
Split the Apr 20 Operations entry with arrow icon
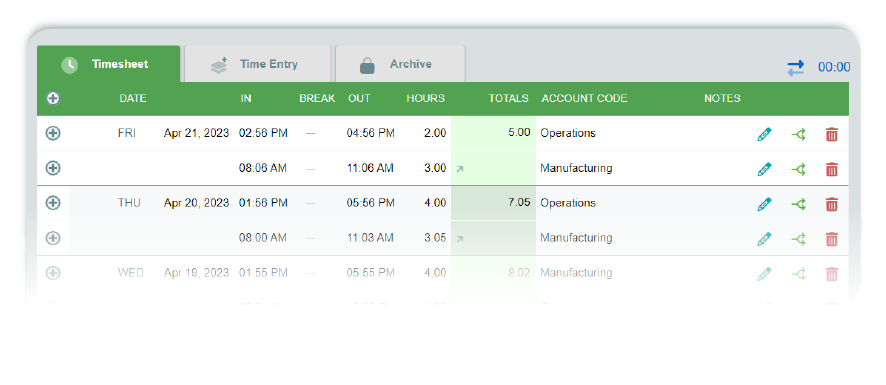click(x=798, y=204)
